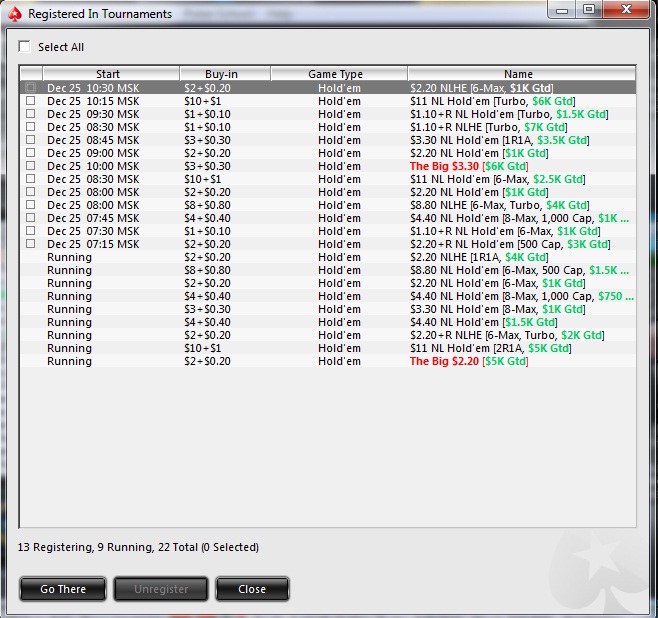Screen dimensions: 658x618
Task: Check the Dec 25 08:45 MSK row checkbox
Action: point(30,139)
